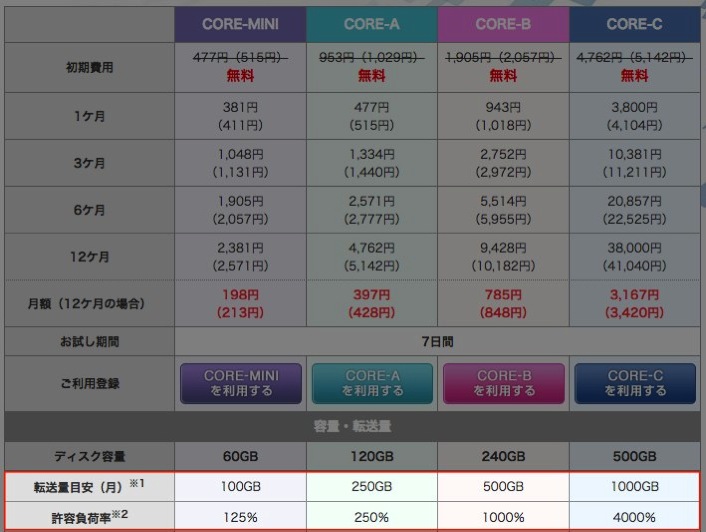
Task: Click the 初期費用 row label
Action: point(89,68)
